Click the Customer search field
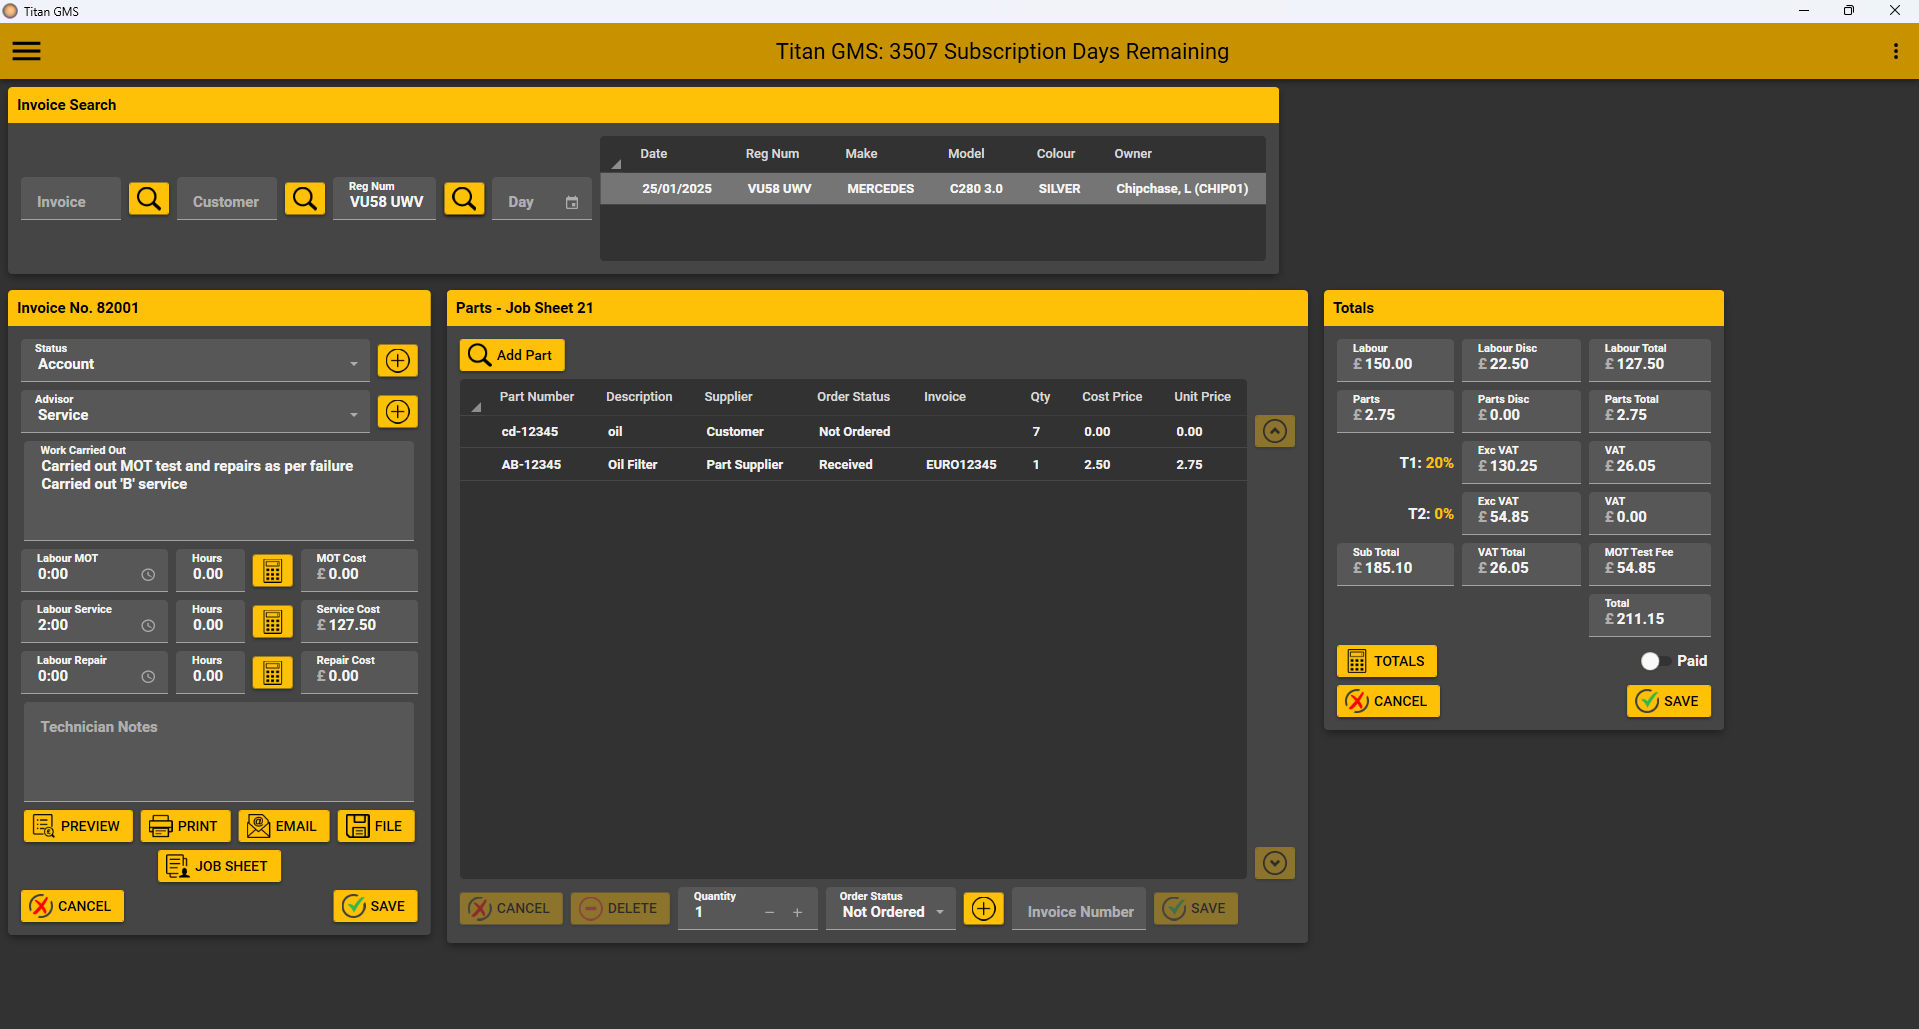Screen dimensions: 1919x1029 (227, 199)
